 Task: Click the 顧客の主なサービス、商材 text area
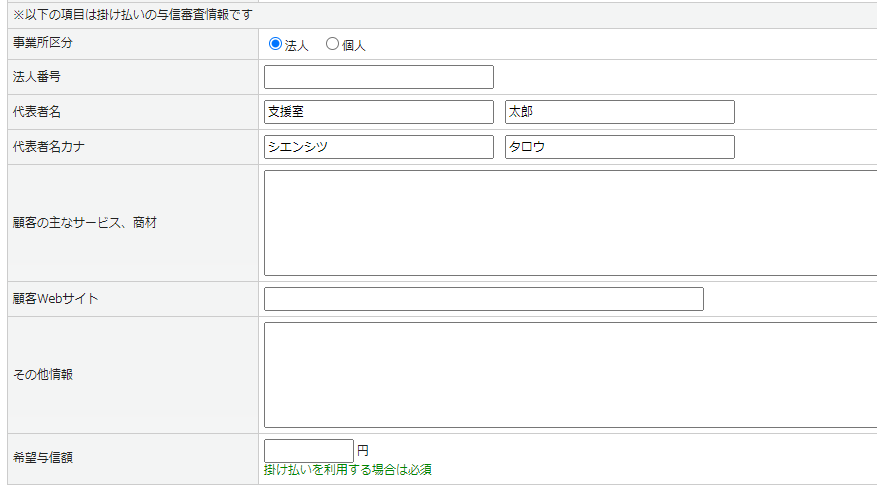[x=570, y=223]
